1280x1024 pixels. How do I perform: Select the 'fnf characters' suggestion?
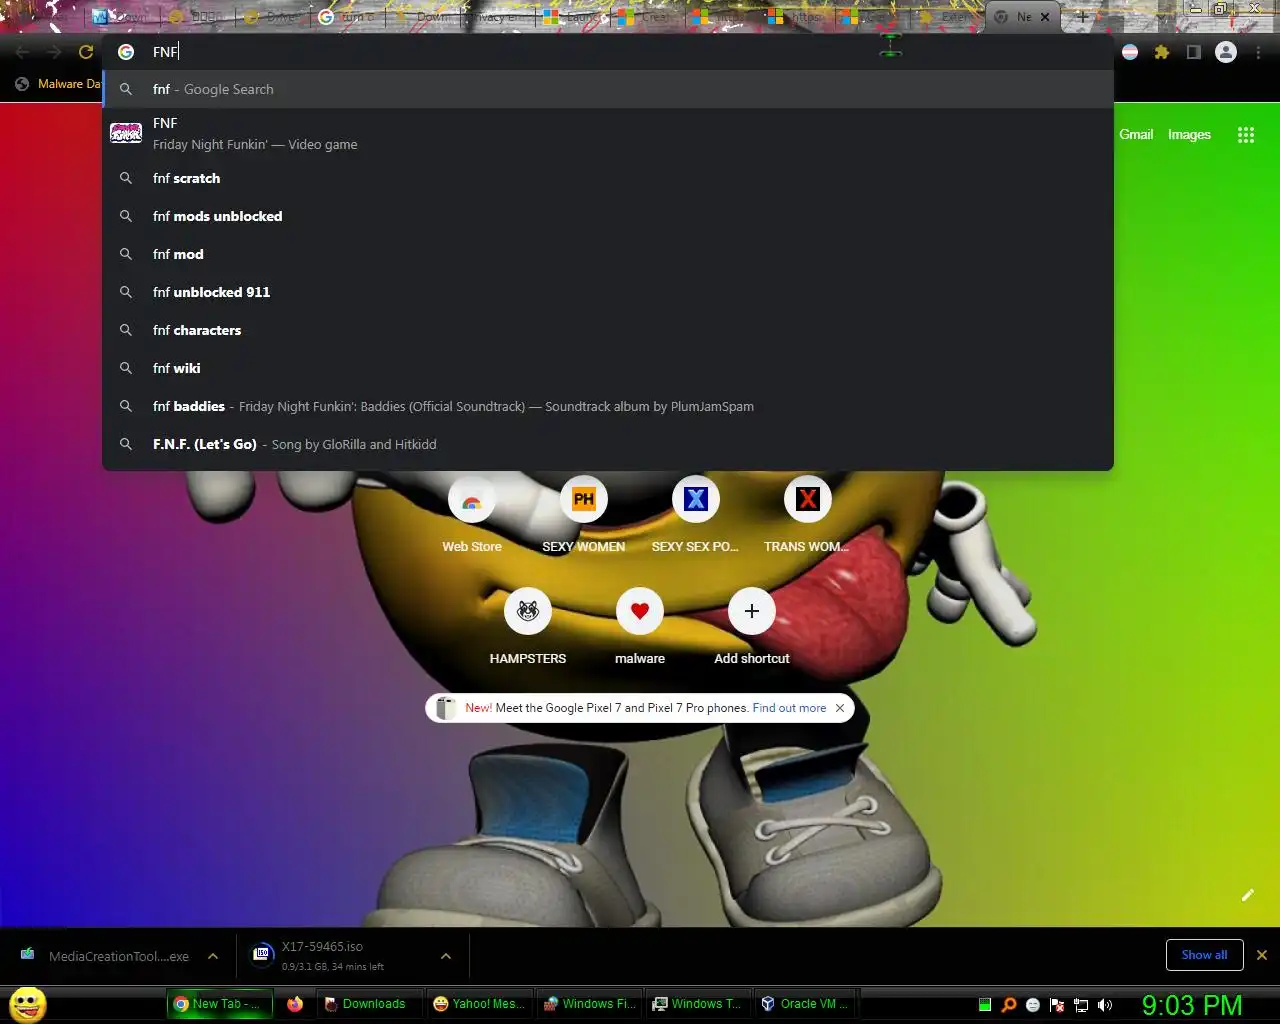608,330
